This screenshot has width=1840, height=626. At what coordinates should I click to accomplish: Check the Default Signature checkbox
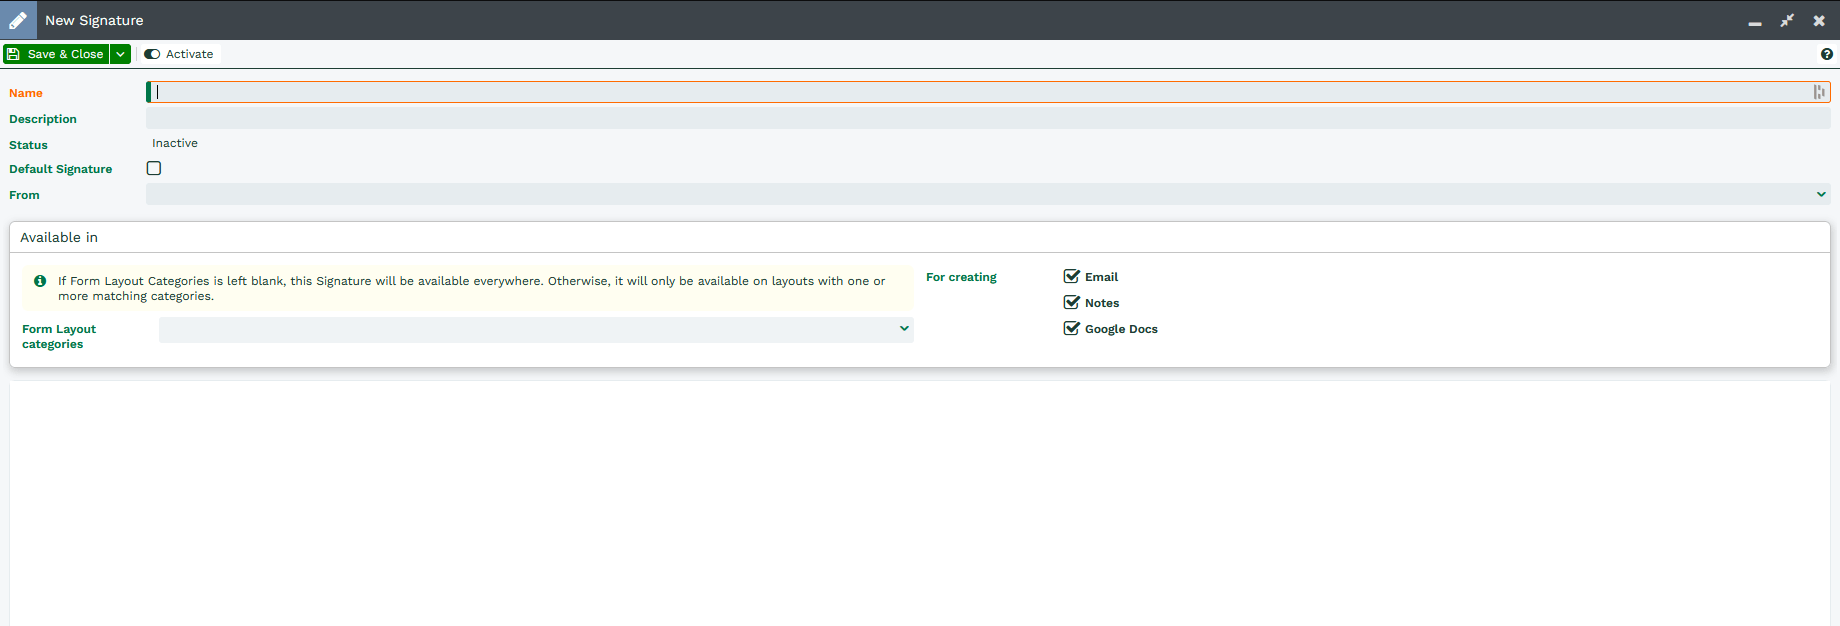click(154, 168)
